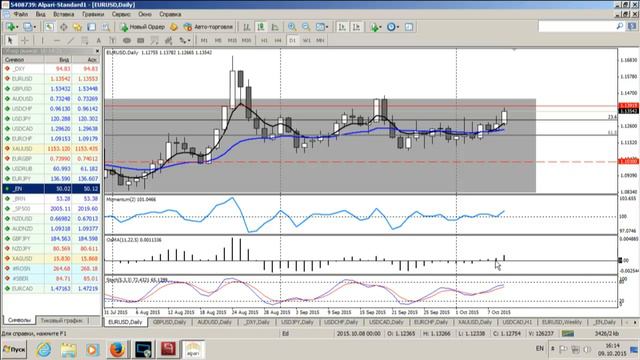The width and height of the screenshot is (640, 360).
Task: Toggle chart shift
Action: 356,27
